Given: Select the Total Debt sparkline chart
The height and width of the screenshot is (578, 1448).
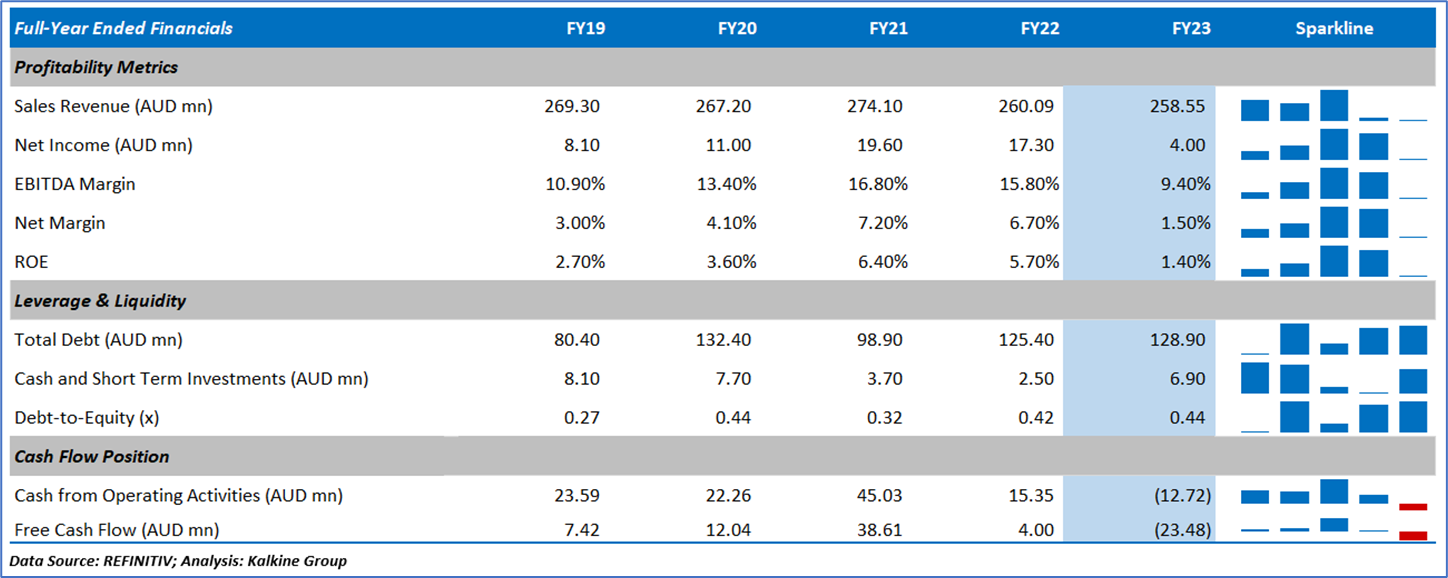Looking at the screenshot, I should 1333,340.
